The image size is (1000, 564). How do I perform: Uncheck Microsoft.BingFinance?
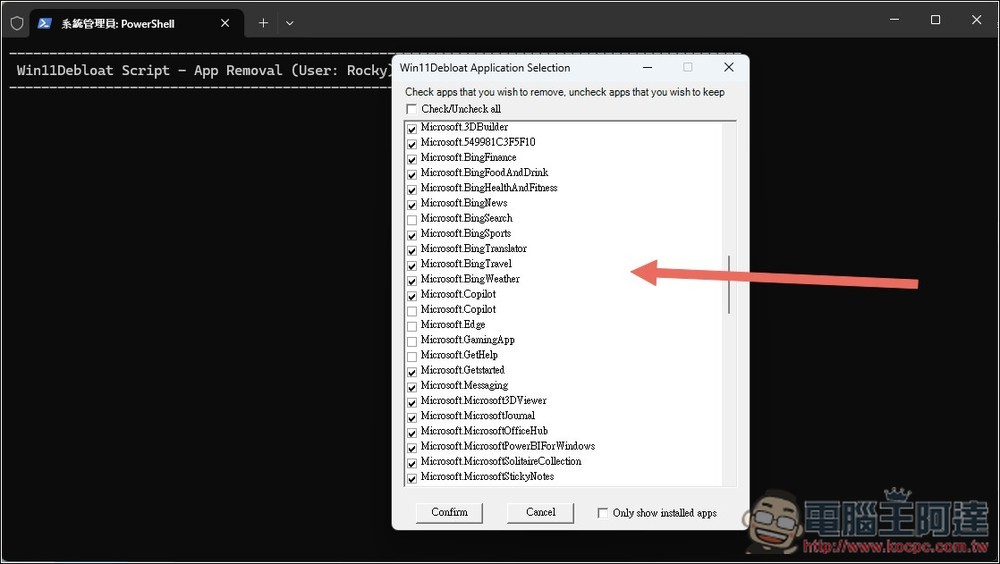click(412, 160)
